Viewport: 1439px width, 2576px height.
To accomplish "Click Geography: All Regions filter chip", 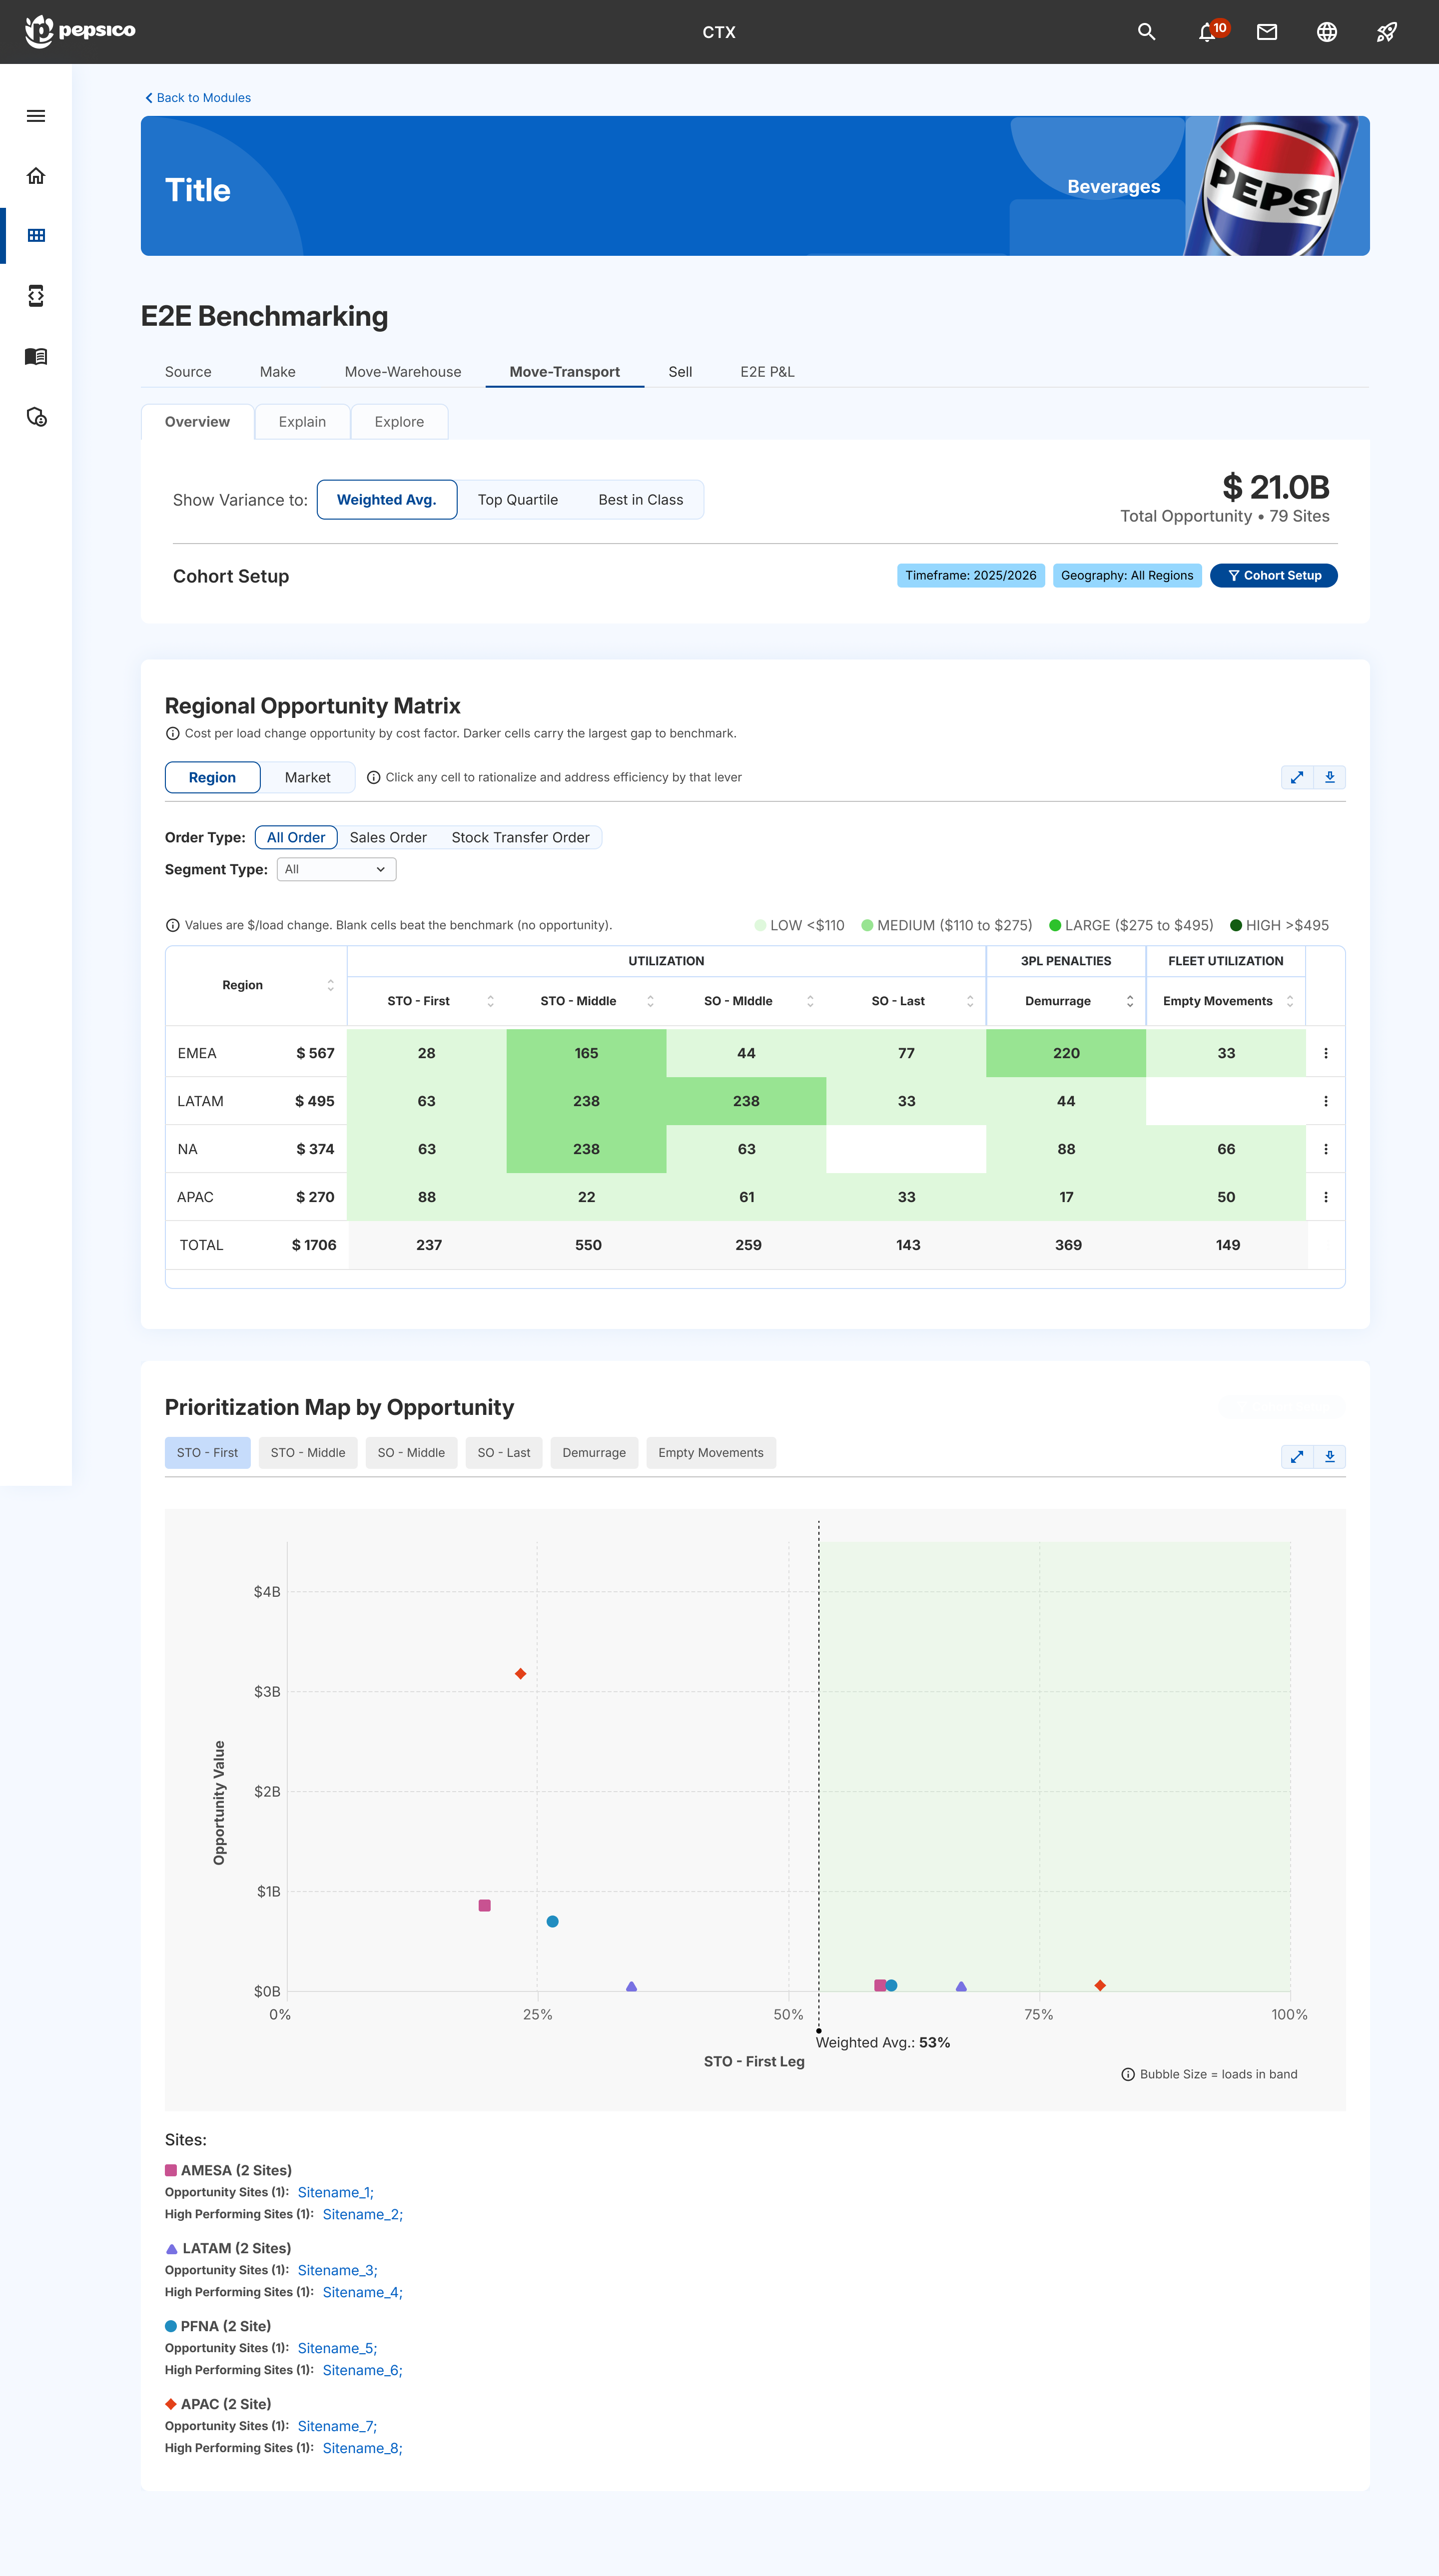I will [x=1127, y=575].
